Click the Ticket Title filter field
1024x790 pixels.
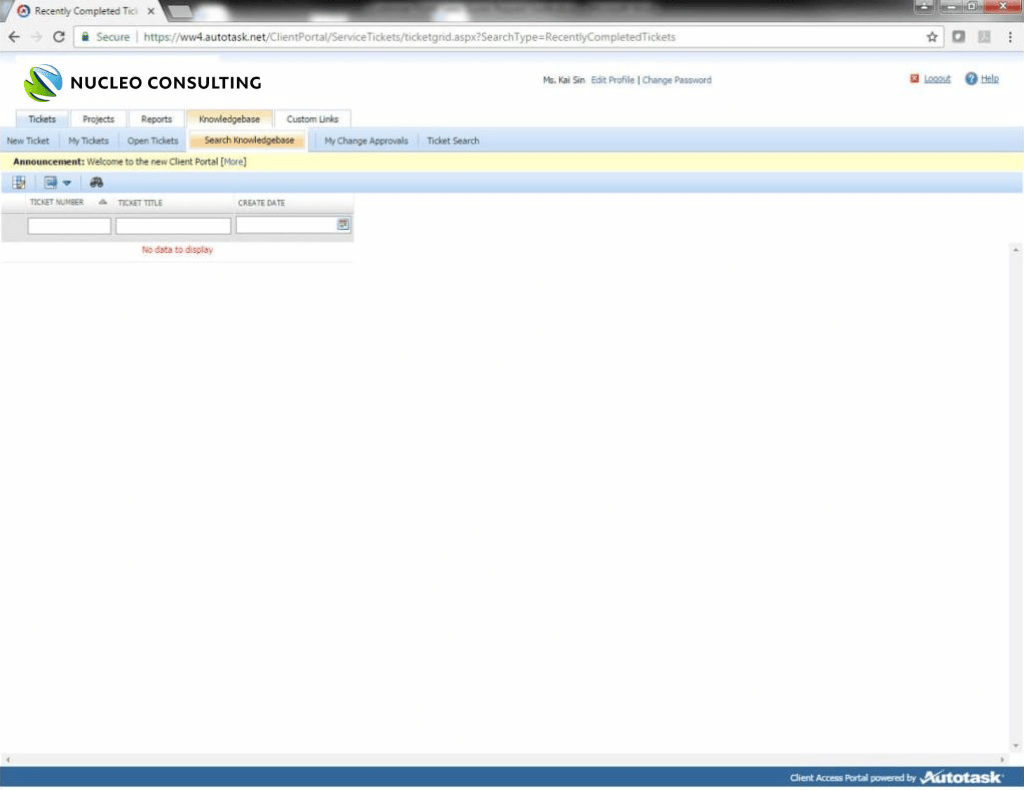point(173,226)
